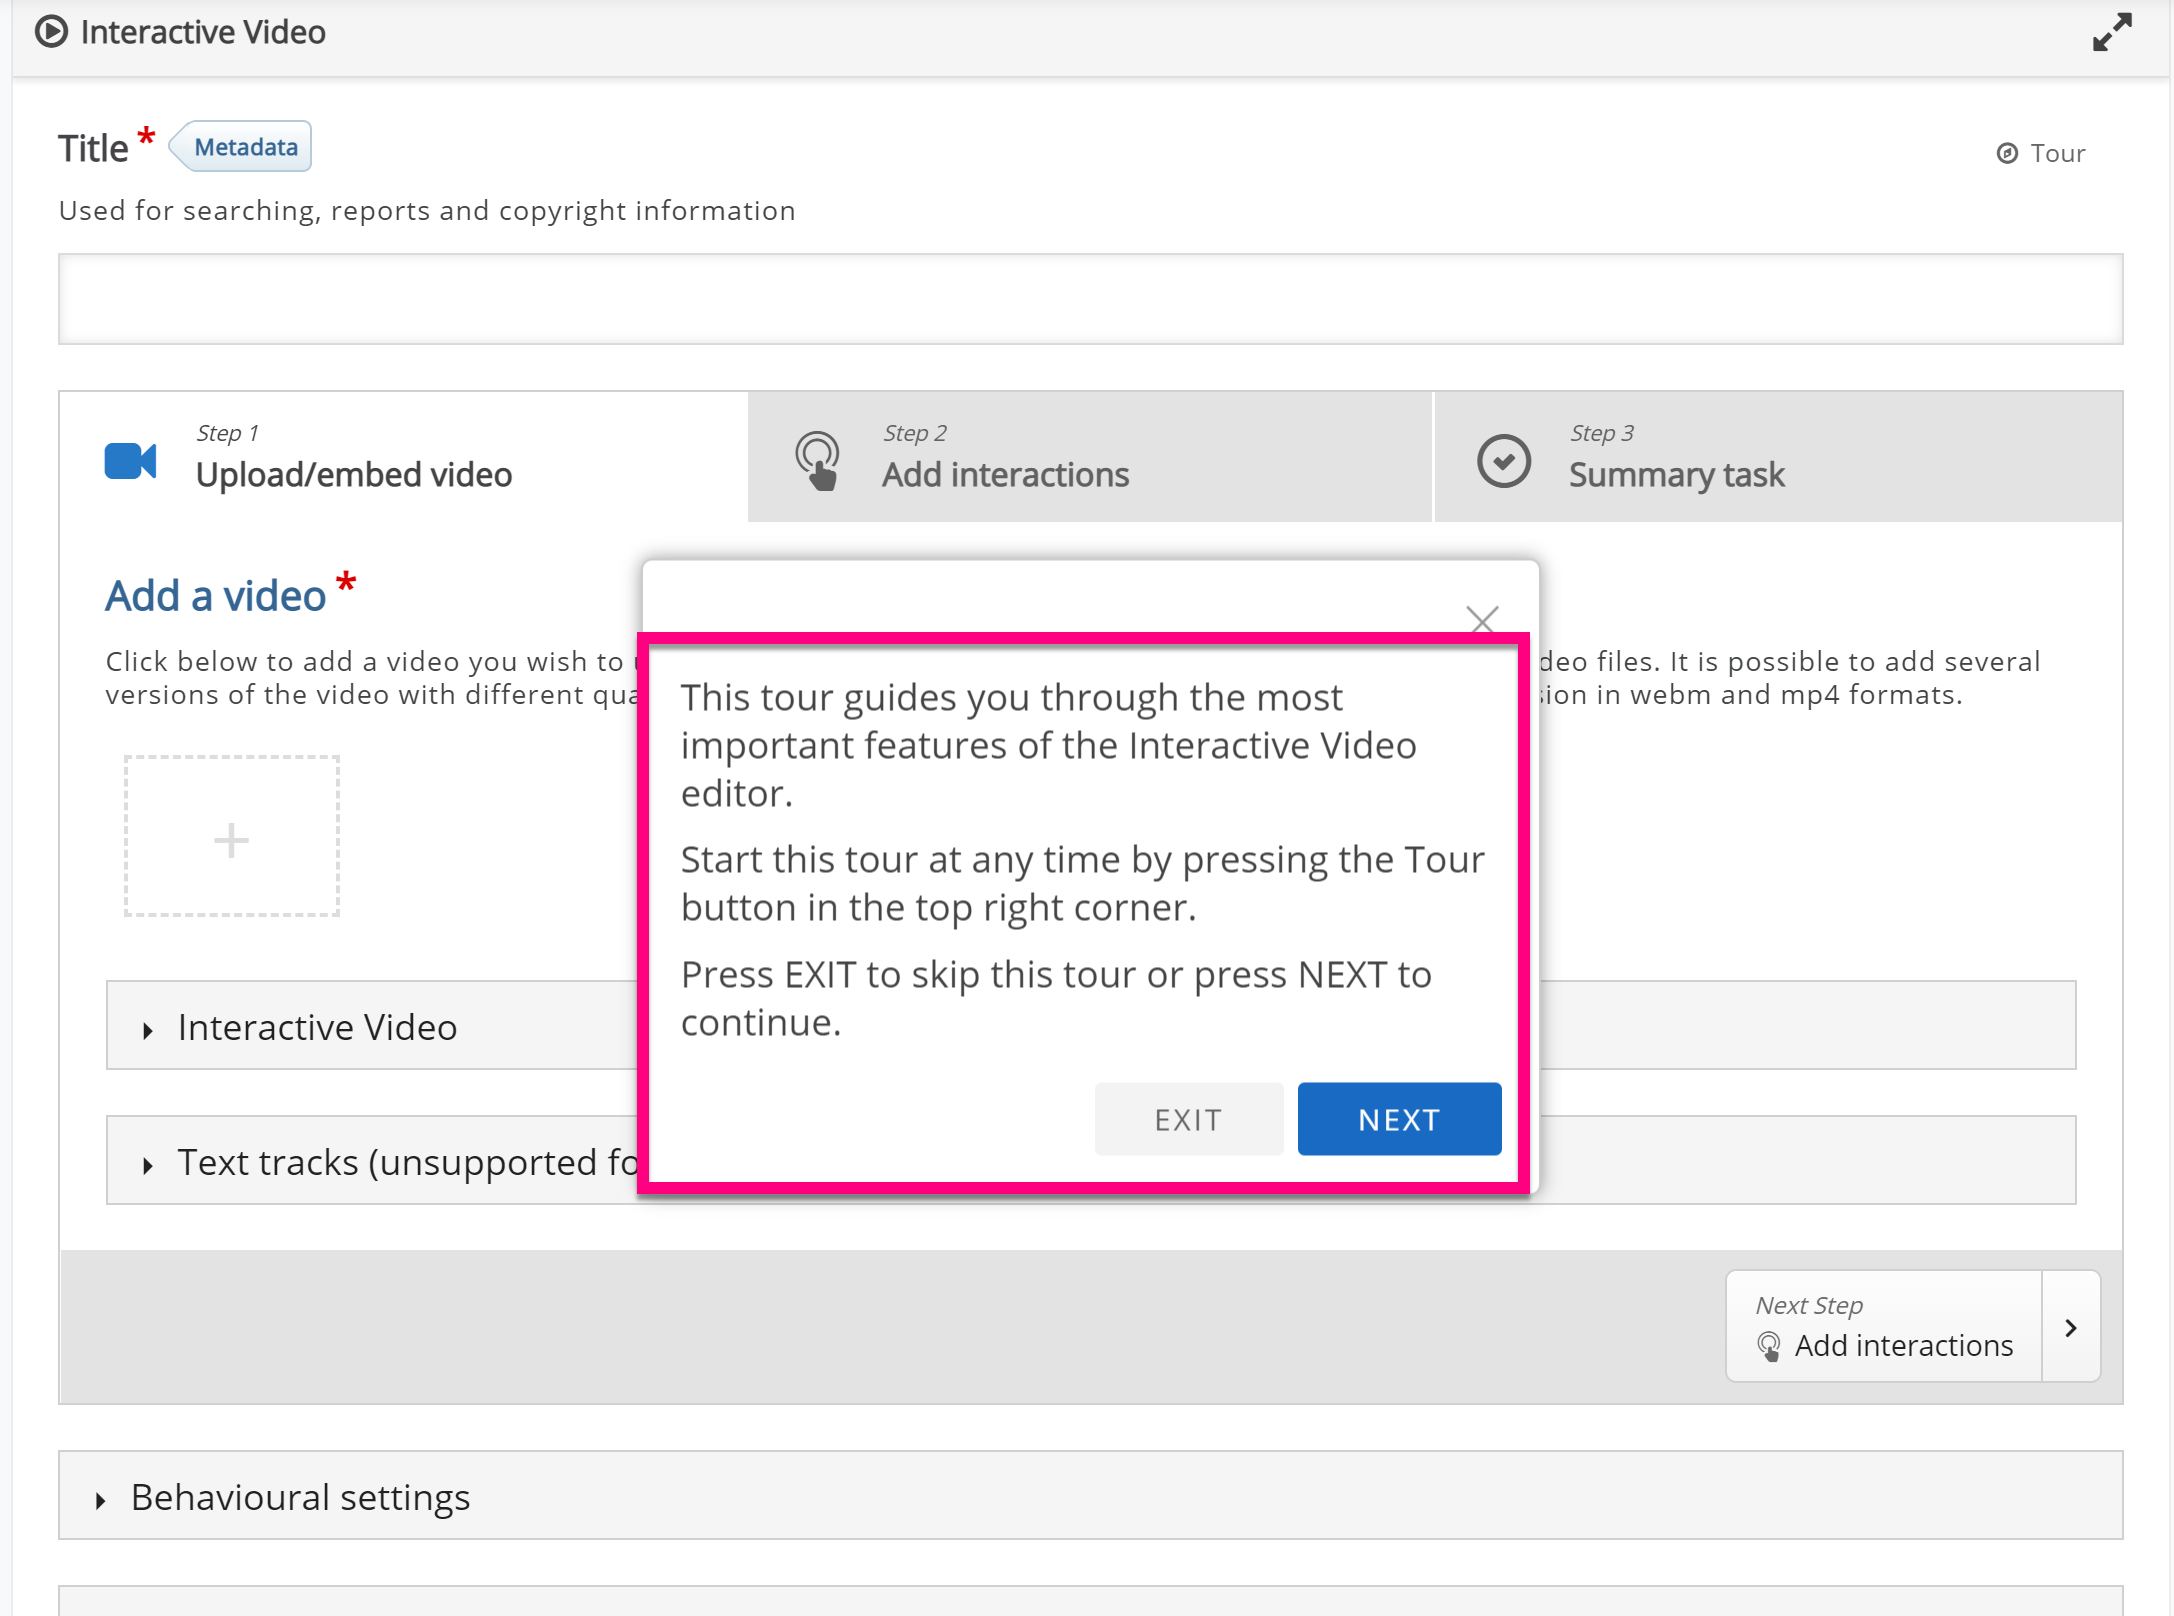Click the Add interactions touch icon
Screen dimensions: 2174x1616
(817, 460)
